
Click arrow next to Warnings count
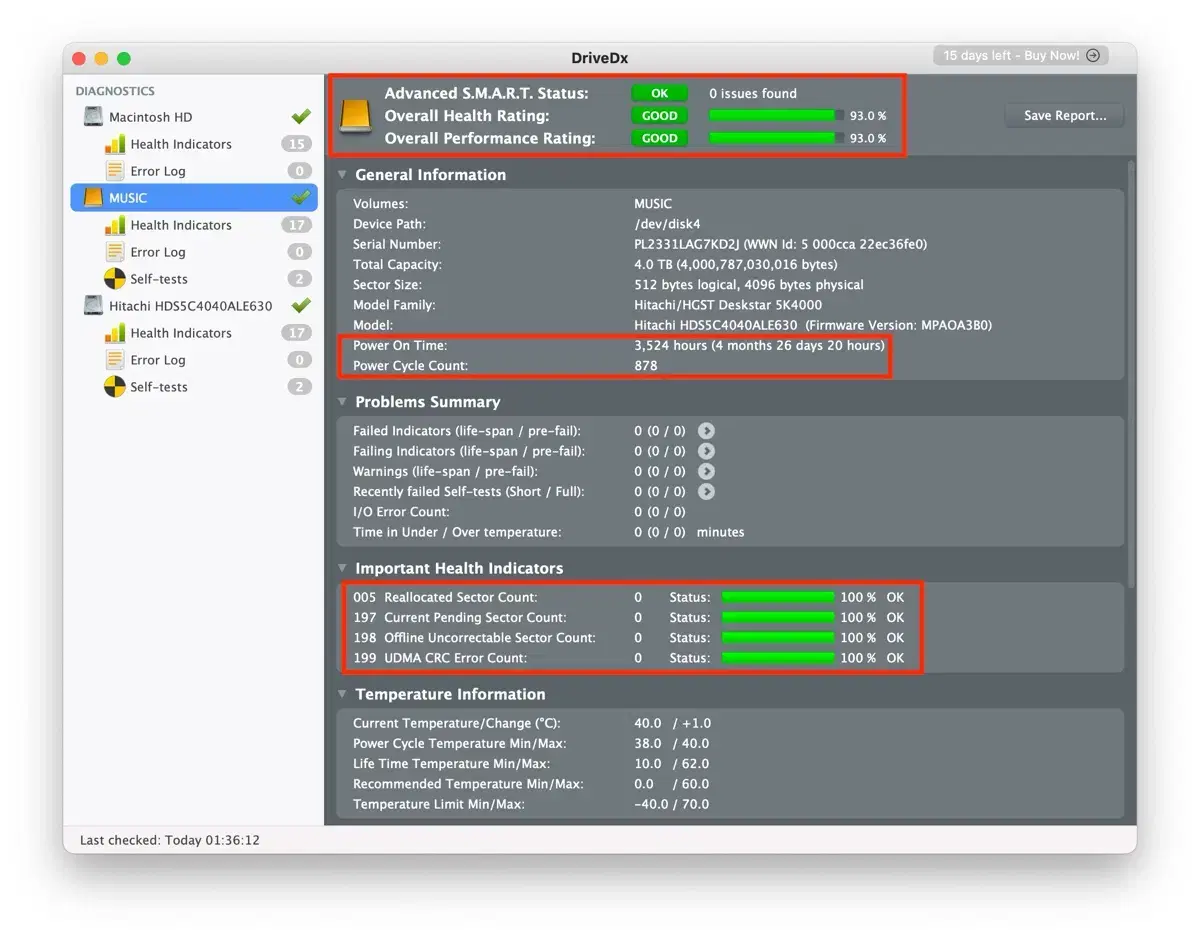(706, 472)
